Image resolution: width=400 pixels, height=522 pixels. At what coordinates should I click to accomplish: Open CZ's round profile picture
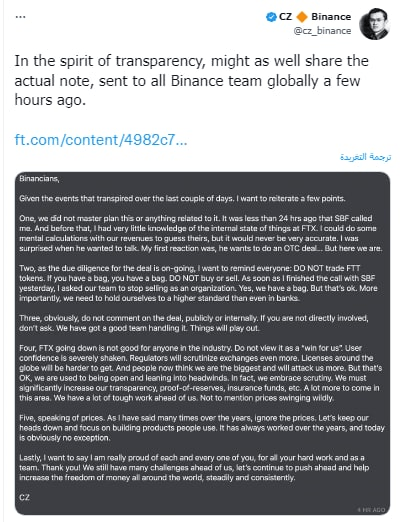[x=375, y=24]
